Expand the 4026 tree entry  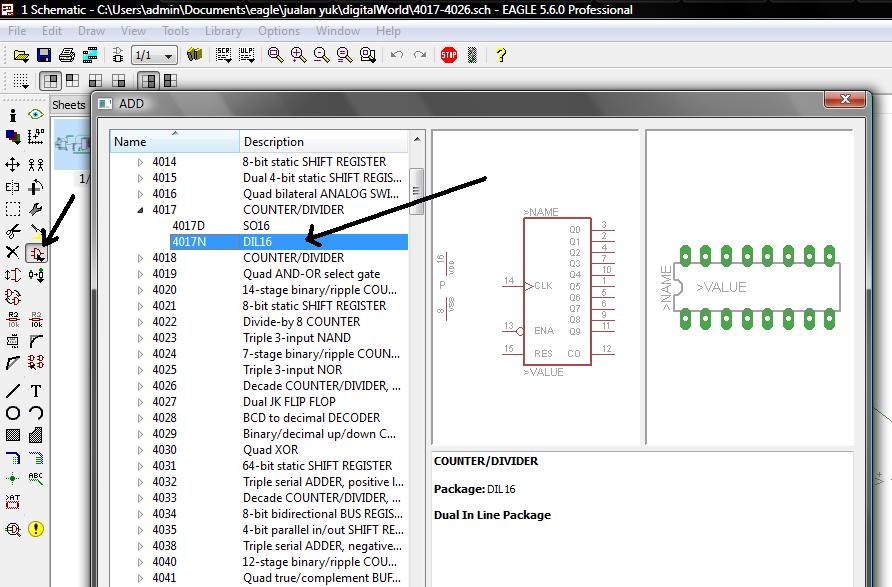141,386
